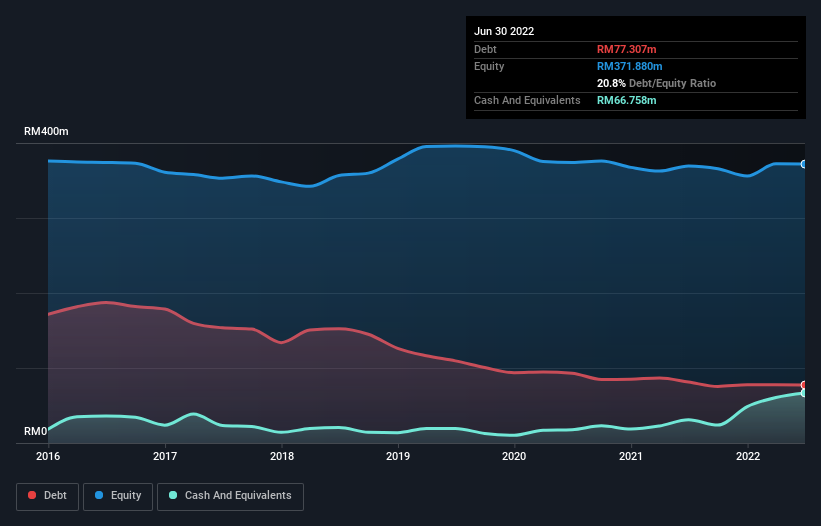Click the 2017 x-axis label
This screenshot has height=526, width=821.
pyautogui.click(x=165, y=456)
